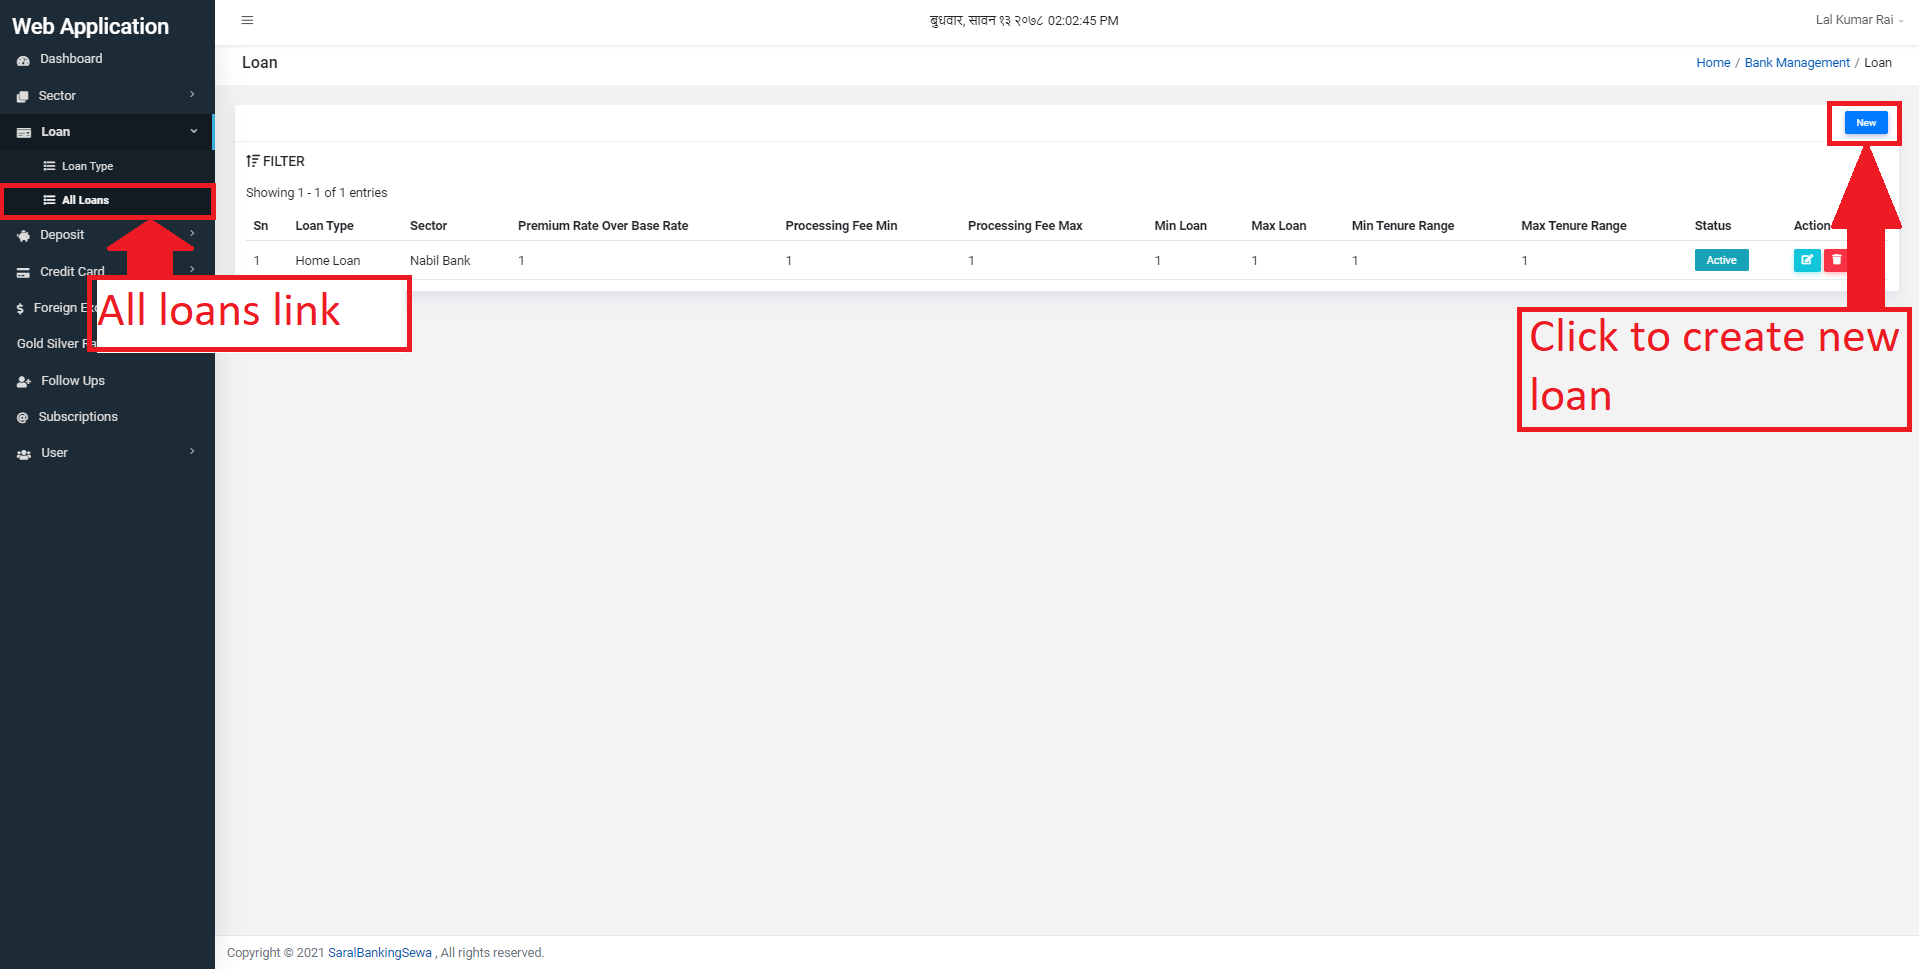Delete the Home Loan row
1919x969 pixels.
tap(1836, 260)
